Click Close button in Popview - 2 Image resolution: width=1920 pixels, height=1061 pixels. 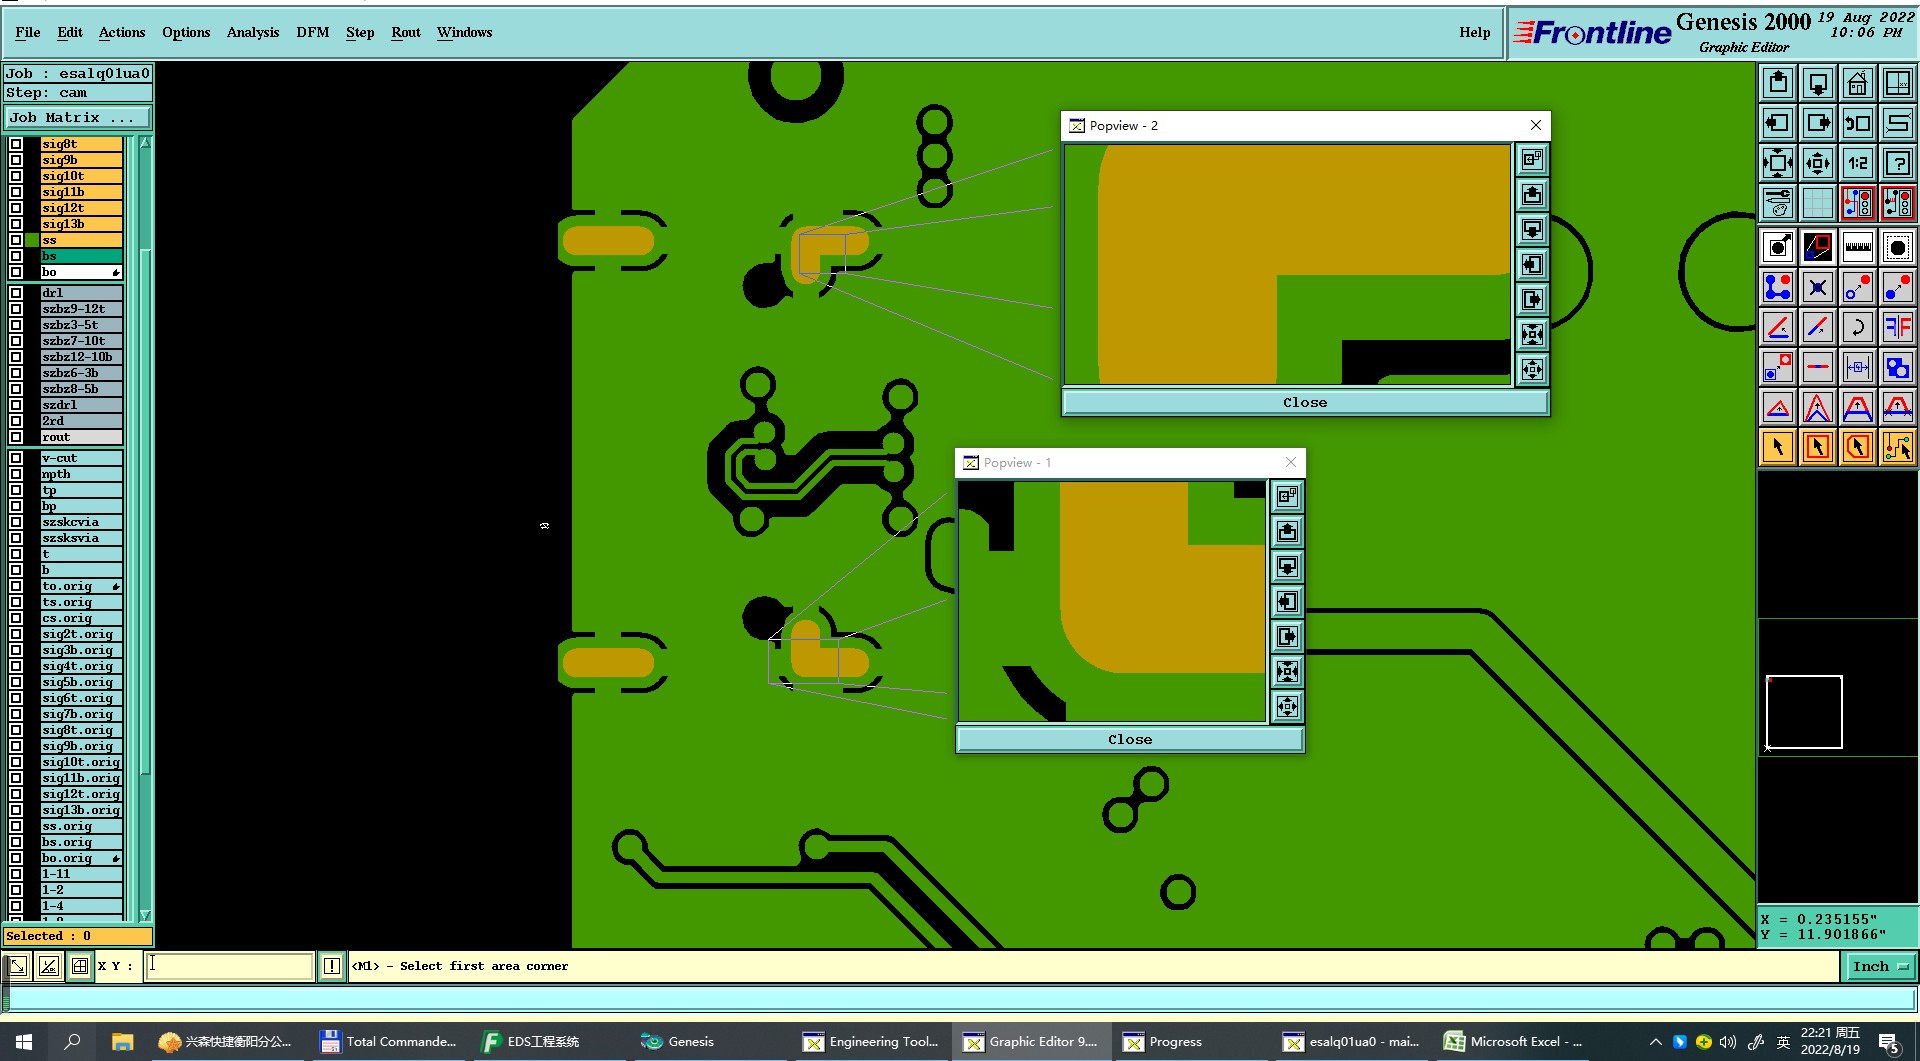click(x=1305, y=402)
